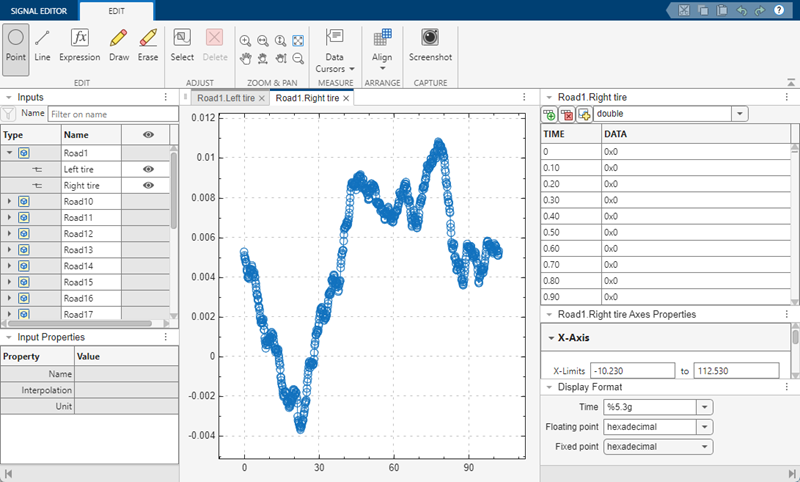Open the Floating point format dropdown

[705, 427]
